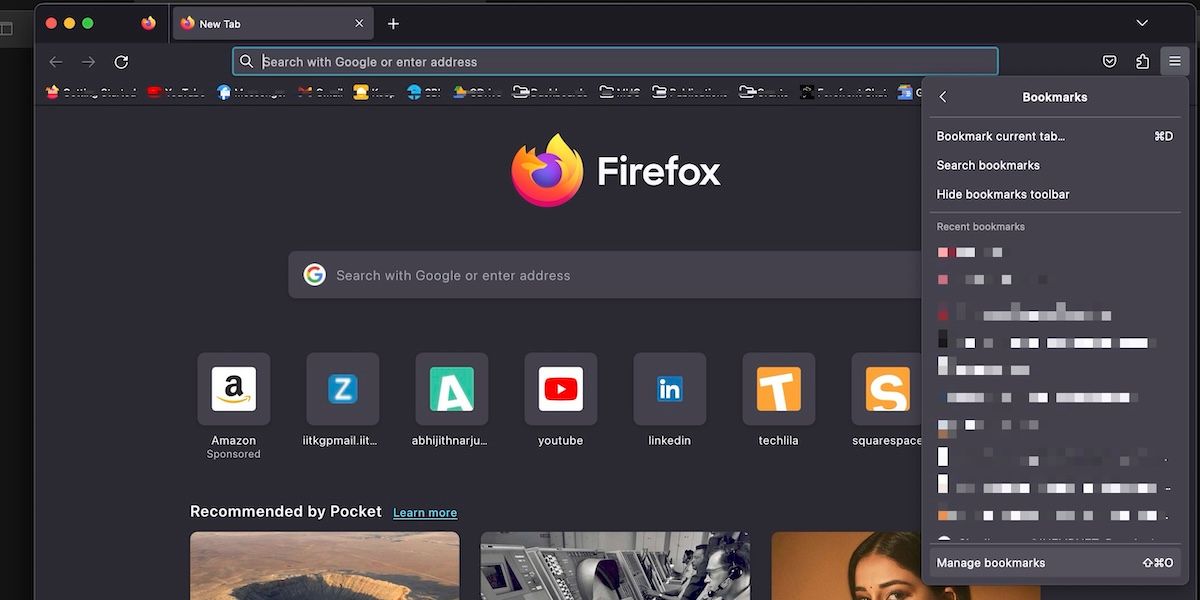Open a new tab with the plus button
The image size is (1200, 600).
click(x=394, y=22)
